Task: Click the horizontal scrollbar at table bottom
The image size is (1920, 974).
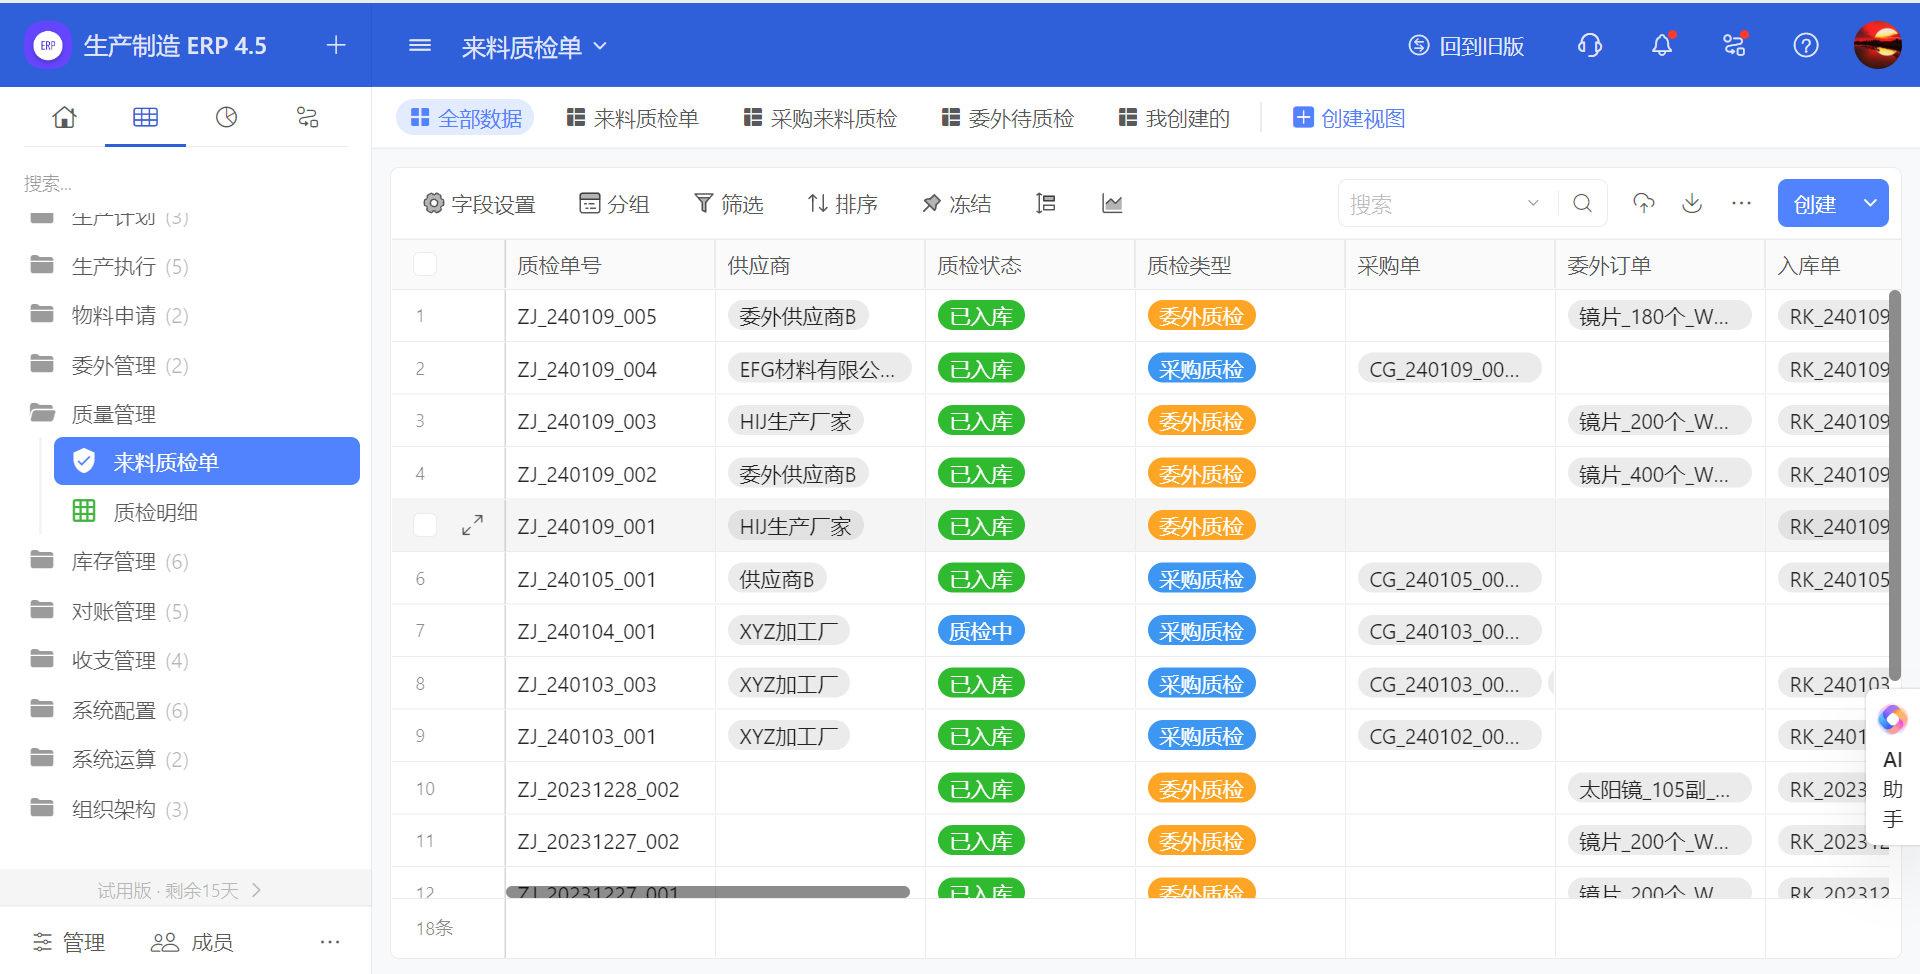Action: (x=707, y=892)
